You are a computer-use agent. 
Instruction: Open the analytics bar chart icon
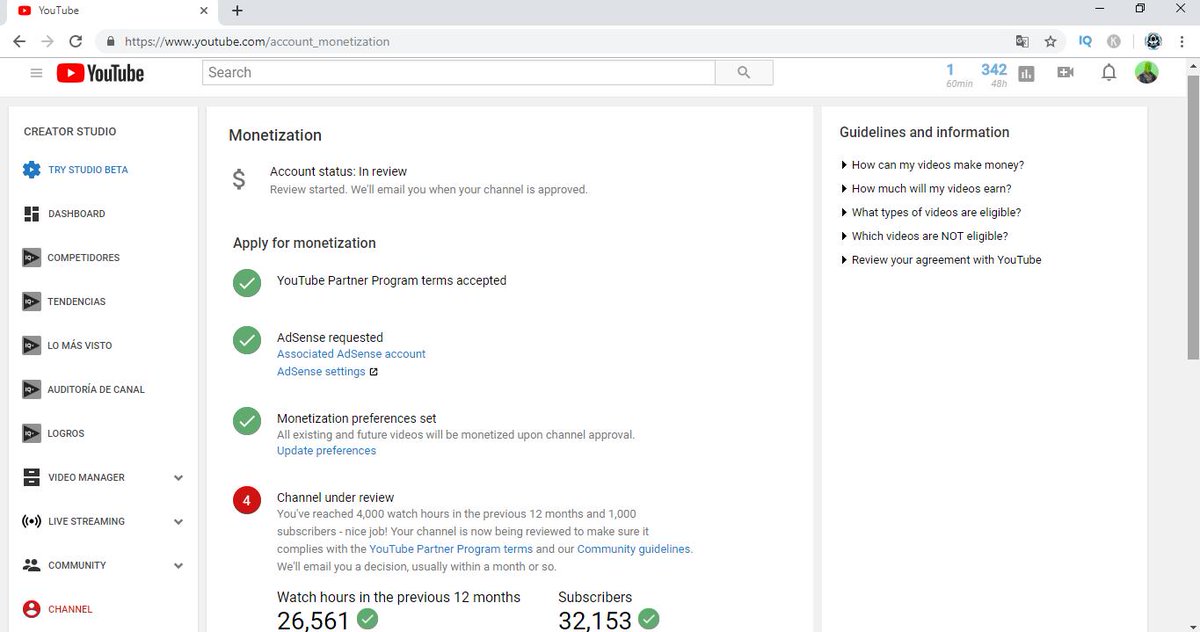(x=1026, y=73)
